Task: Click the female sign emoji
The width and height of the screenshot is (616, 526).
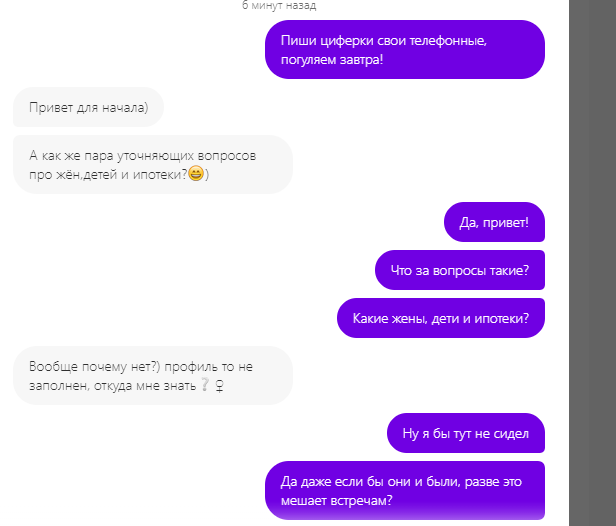Action: 220,386
